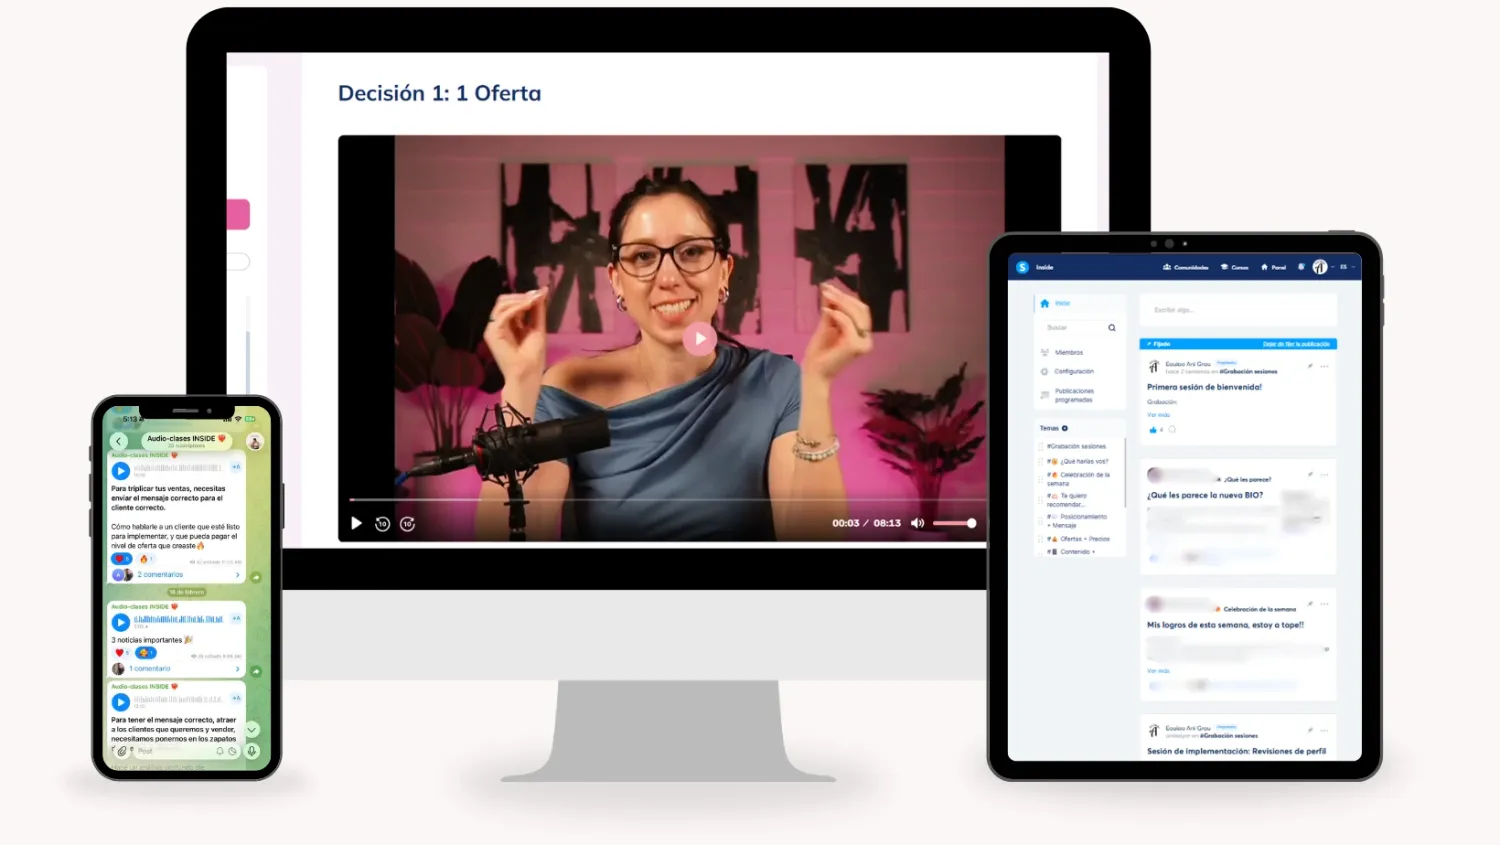Select the 'Celebración de la semana' sidebar topic
The width and height of the screenshot is (1500, 845).
(x=1079, y=479)
